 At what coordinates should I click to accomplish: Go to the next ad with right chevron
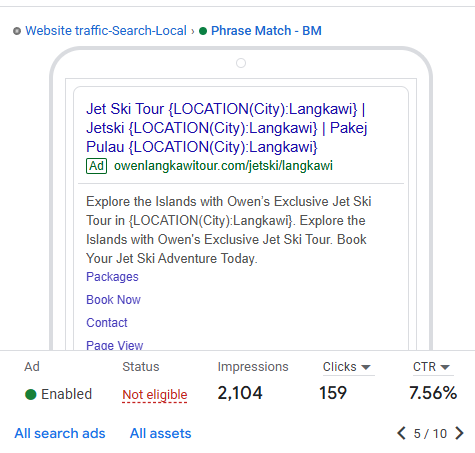[459, 433]
